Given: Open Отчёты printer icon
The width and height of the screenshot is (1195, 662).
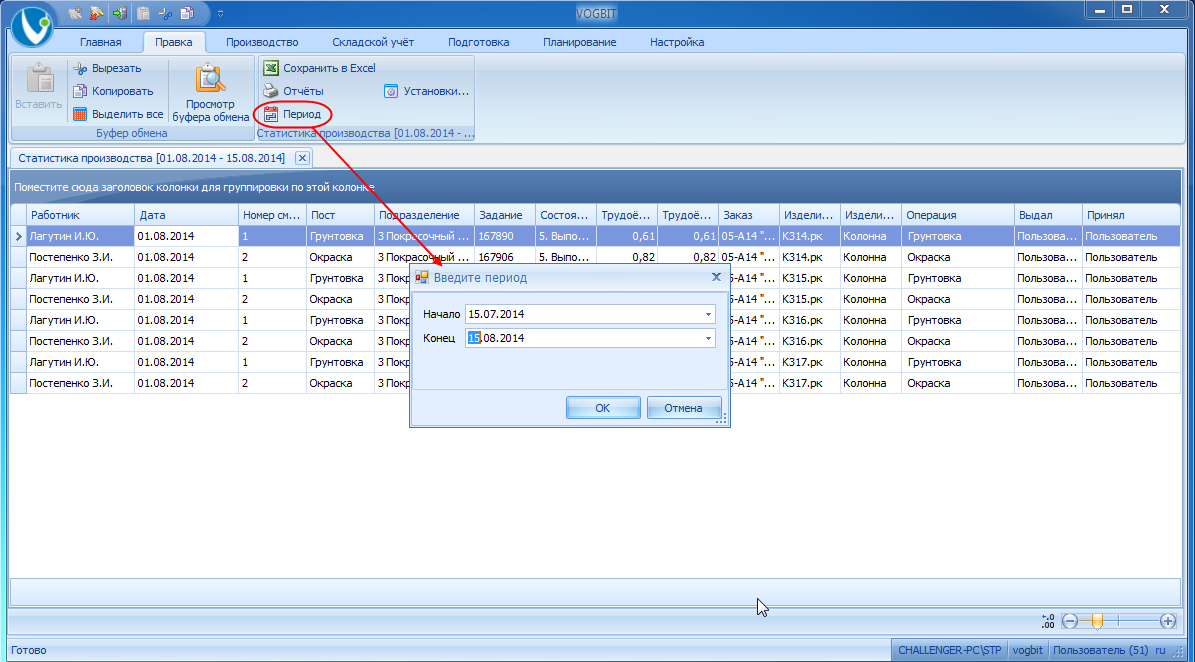Looking at the screenshot, I should pos(271,91).
